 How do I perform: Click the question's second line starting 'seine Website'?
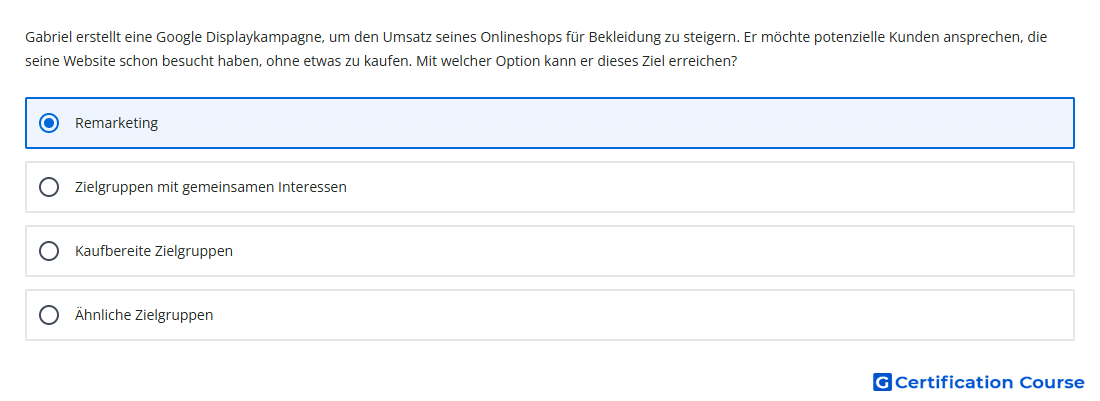coord(381,61)
